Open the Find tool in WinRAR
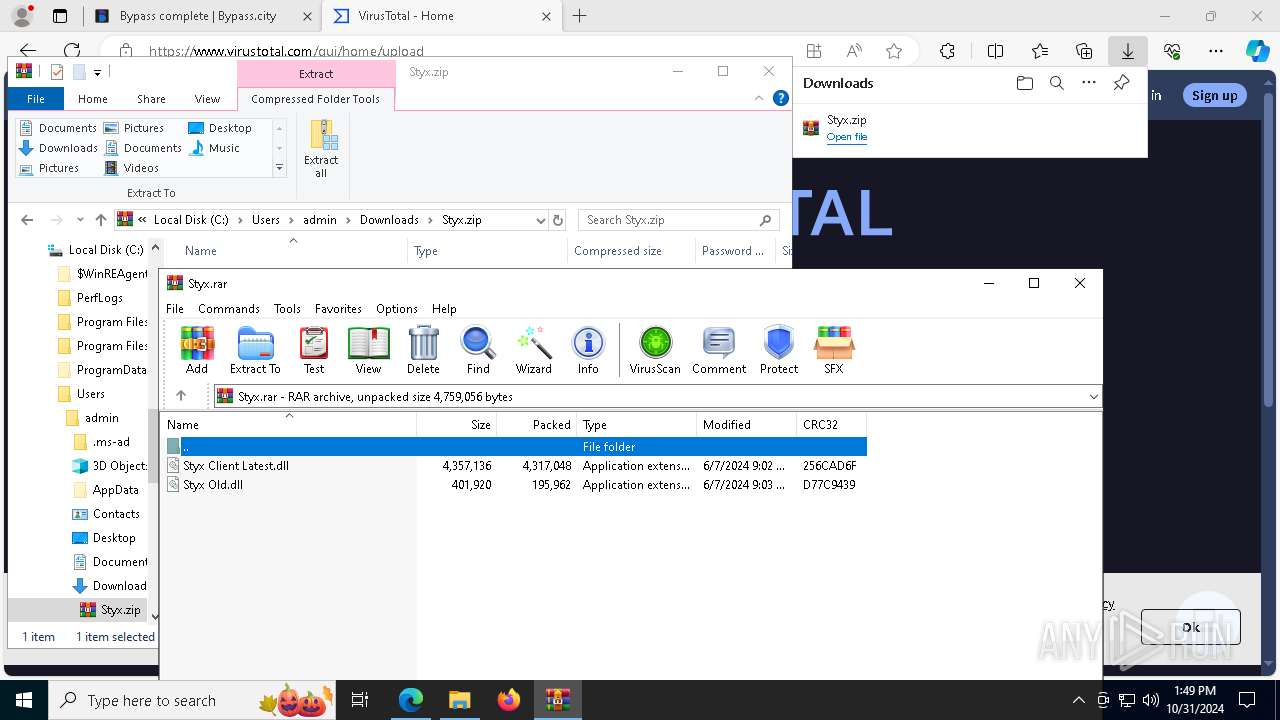The image size is (1280, 720). [x=478, y=351]
